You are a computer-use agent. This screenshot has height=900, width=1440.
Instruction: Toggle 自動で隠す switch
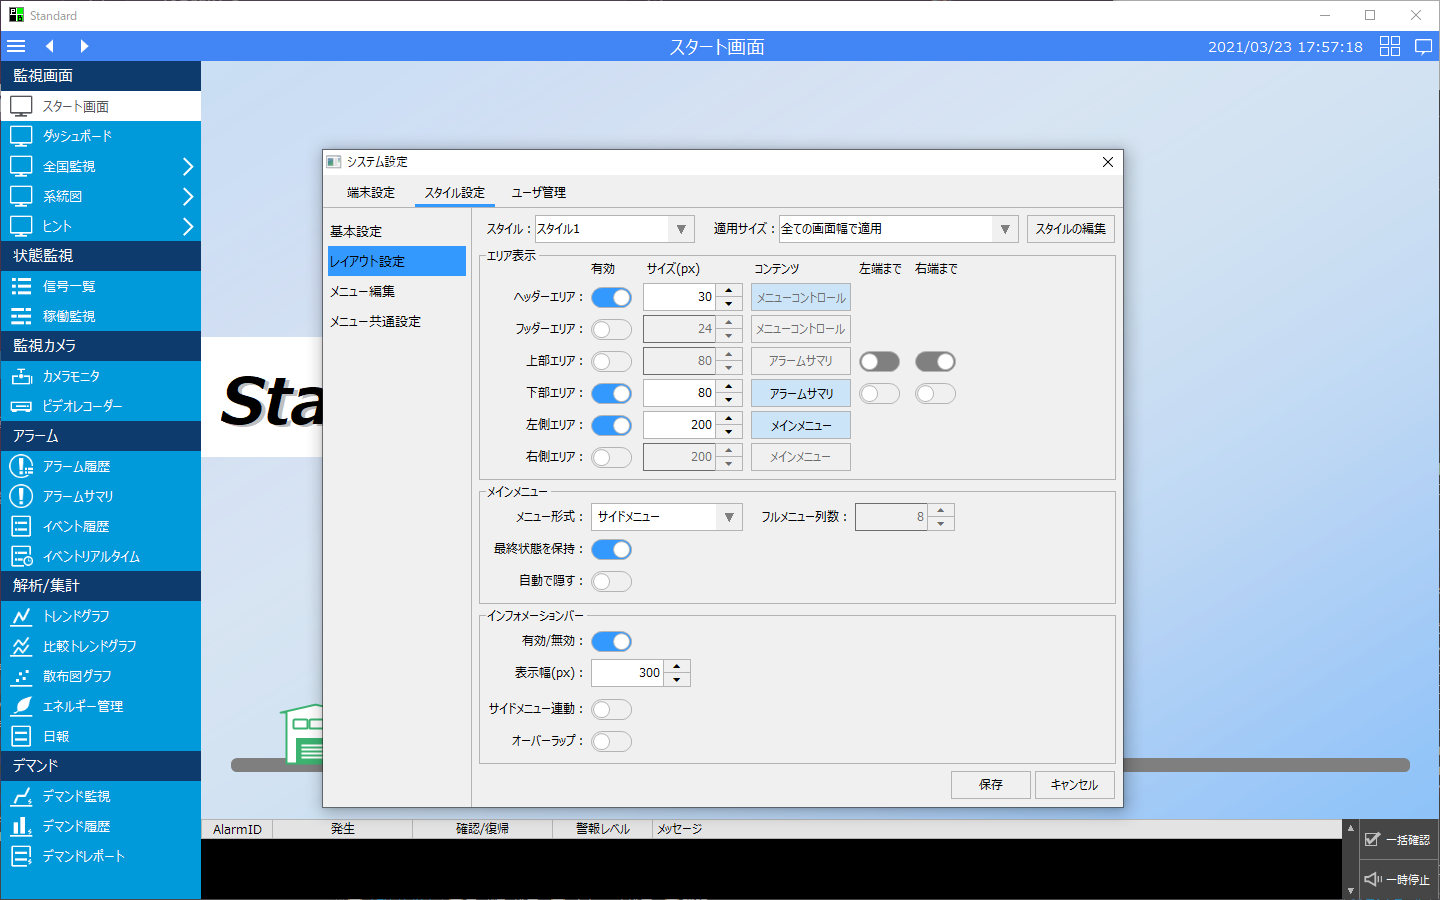611,581
